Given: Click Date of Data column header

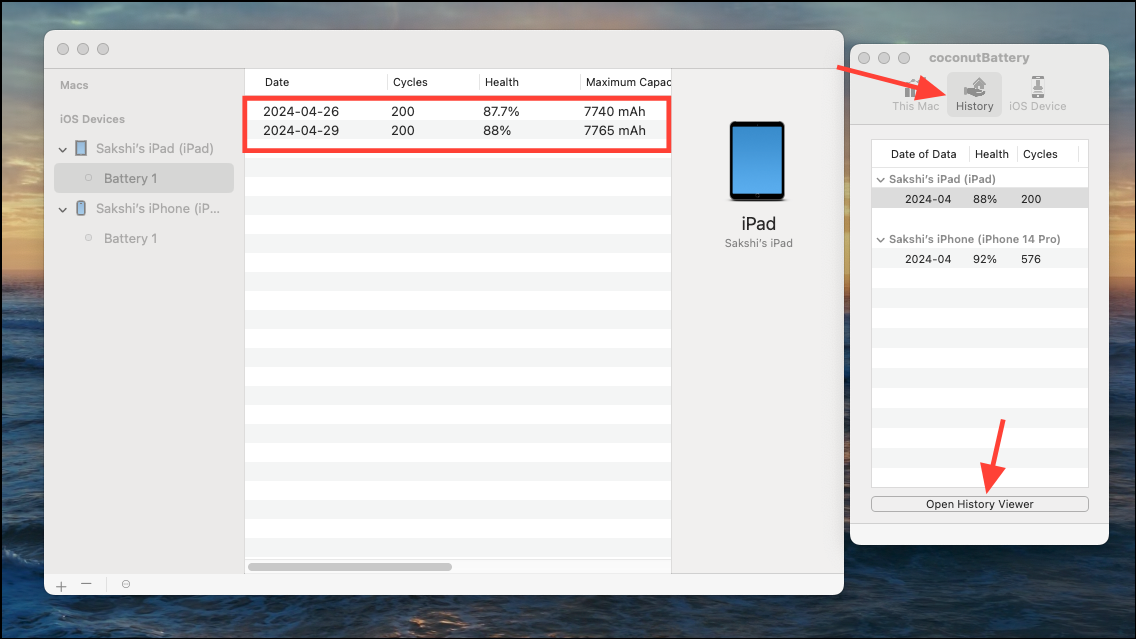Looking at the screenshot, I should point(923,154).
